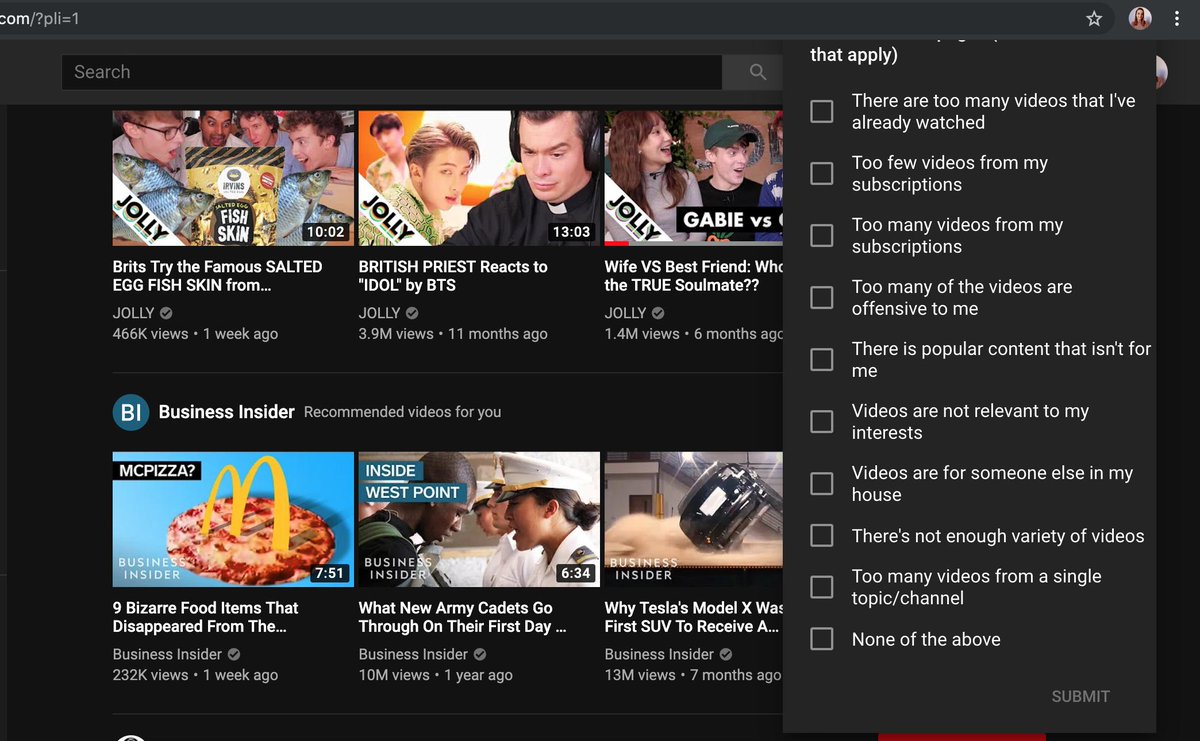Image resolution: width=1200 pixels, height=741 pixels.
Task: Open "BRITISH PRIEST Reacts to IDOL by BTS" title
Action: pos(453,276)
